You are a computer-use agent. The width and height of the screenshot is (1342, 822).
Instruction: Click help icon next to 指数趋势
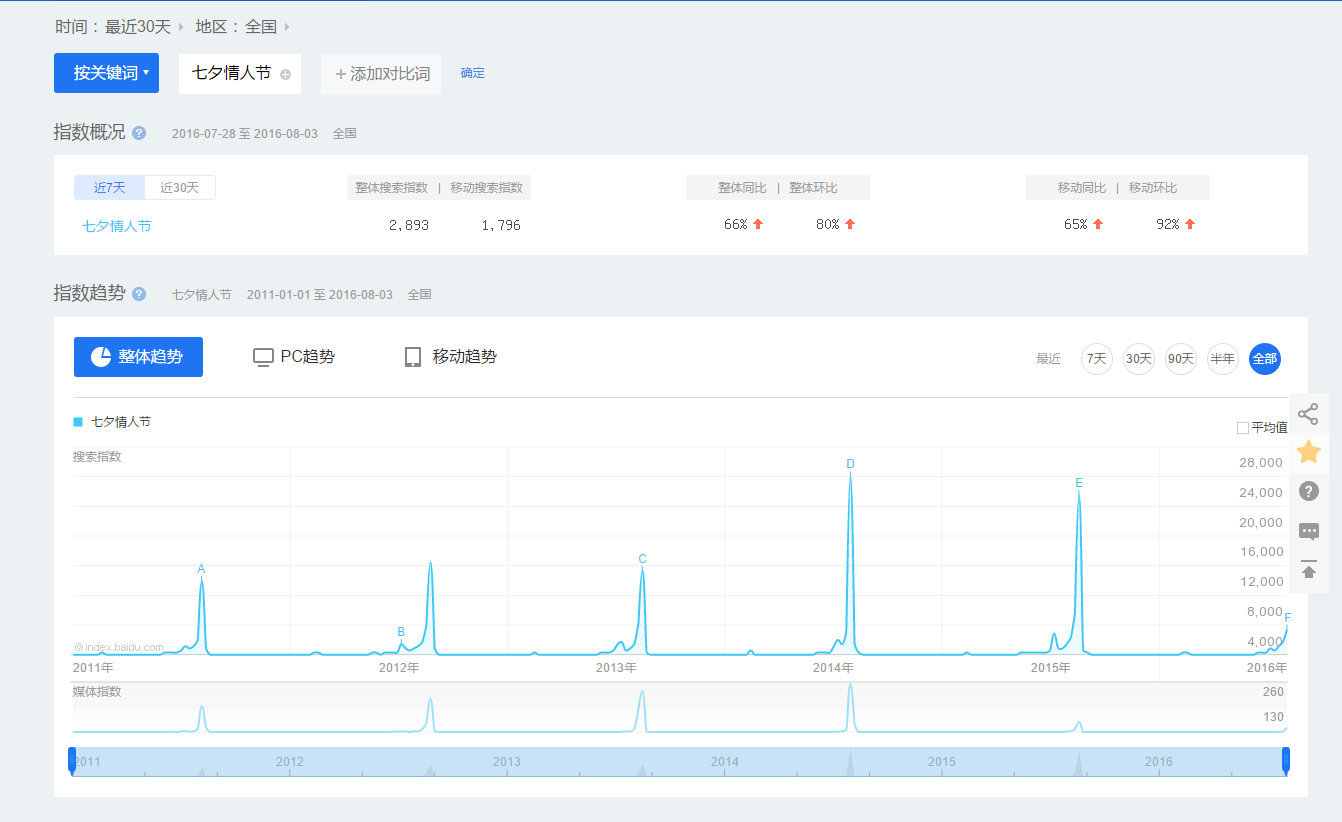139,294
